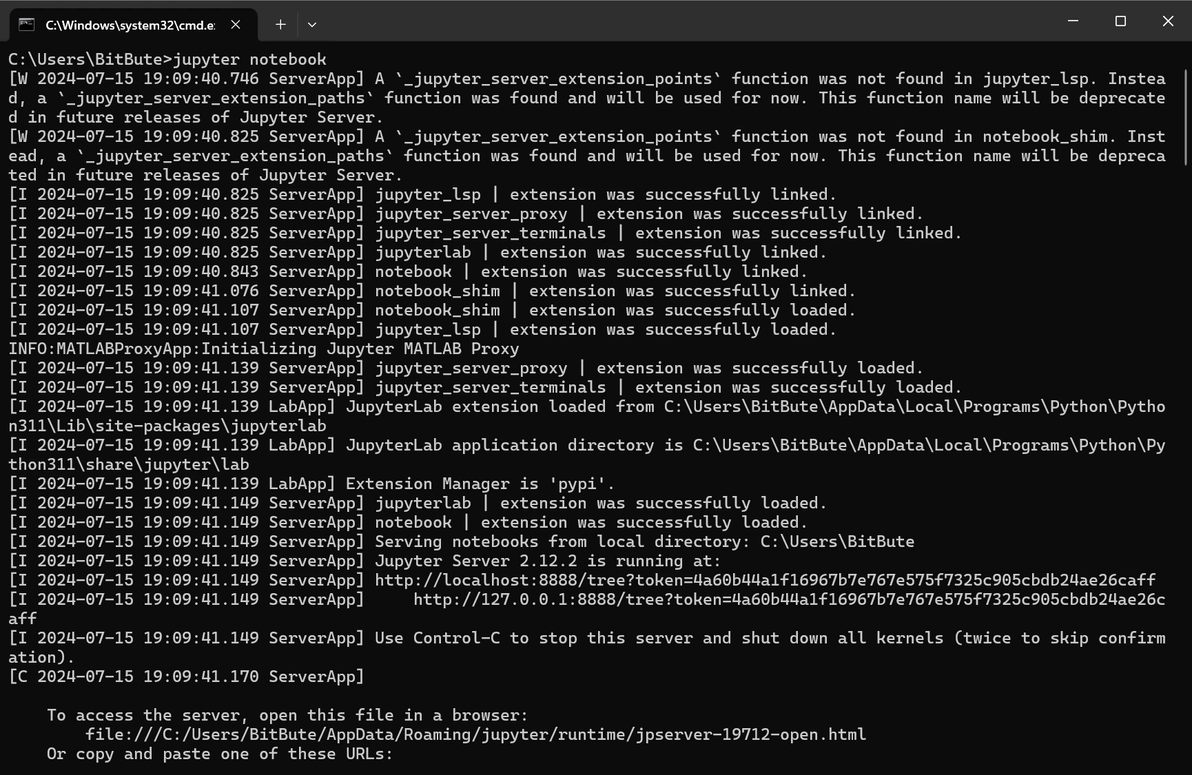Close the cmd.exe terminal tab
Image resolution: width=1192 pixels, height=775 pixels.
[x=236, y=24]
